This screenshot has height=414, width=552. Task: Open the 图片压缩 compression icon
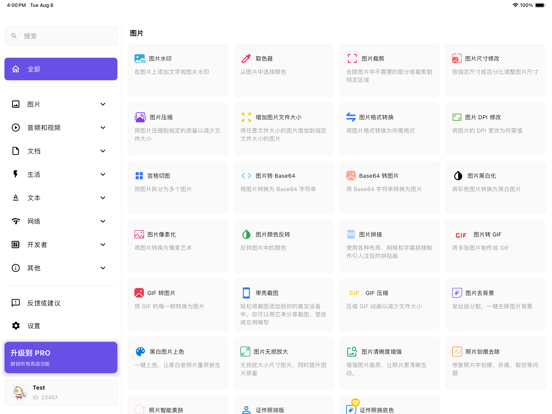pos(140,117)
